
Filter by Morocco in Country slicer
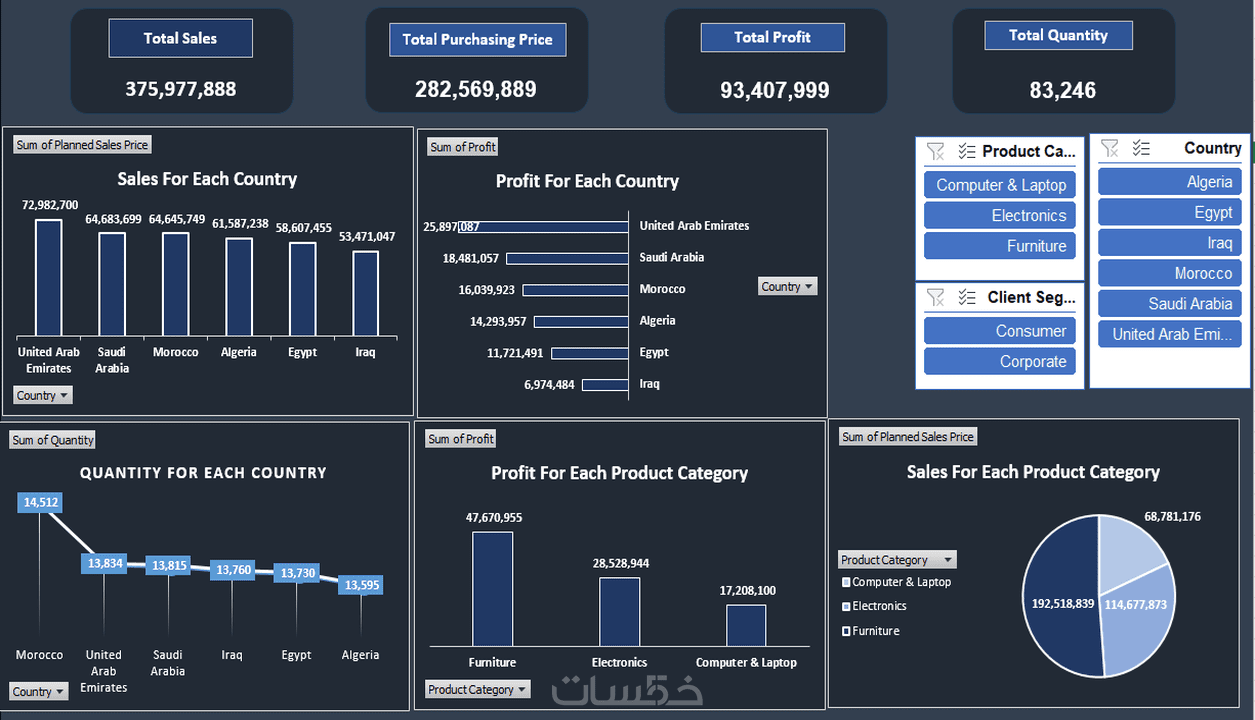click(1169, 273)
